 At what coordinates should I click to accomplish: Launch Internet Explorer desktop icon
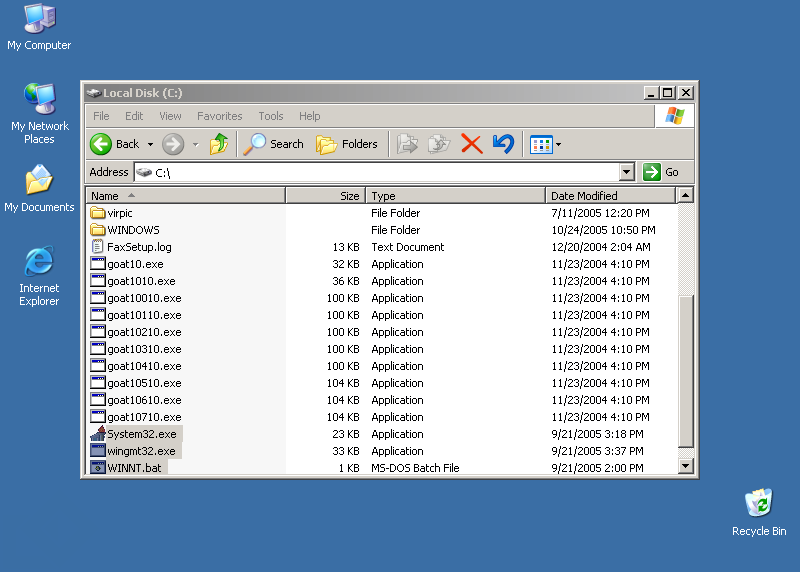click(x=39, y=261)
